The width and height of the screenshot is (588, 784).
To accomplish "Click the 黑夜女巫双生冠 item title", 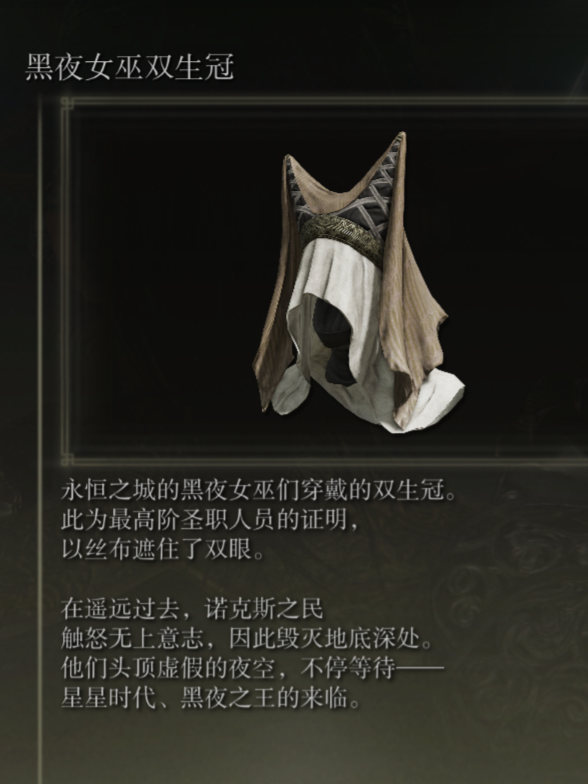I will (x=130, y=68).
